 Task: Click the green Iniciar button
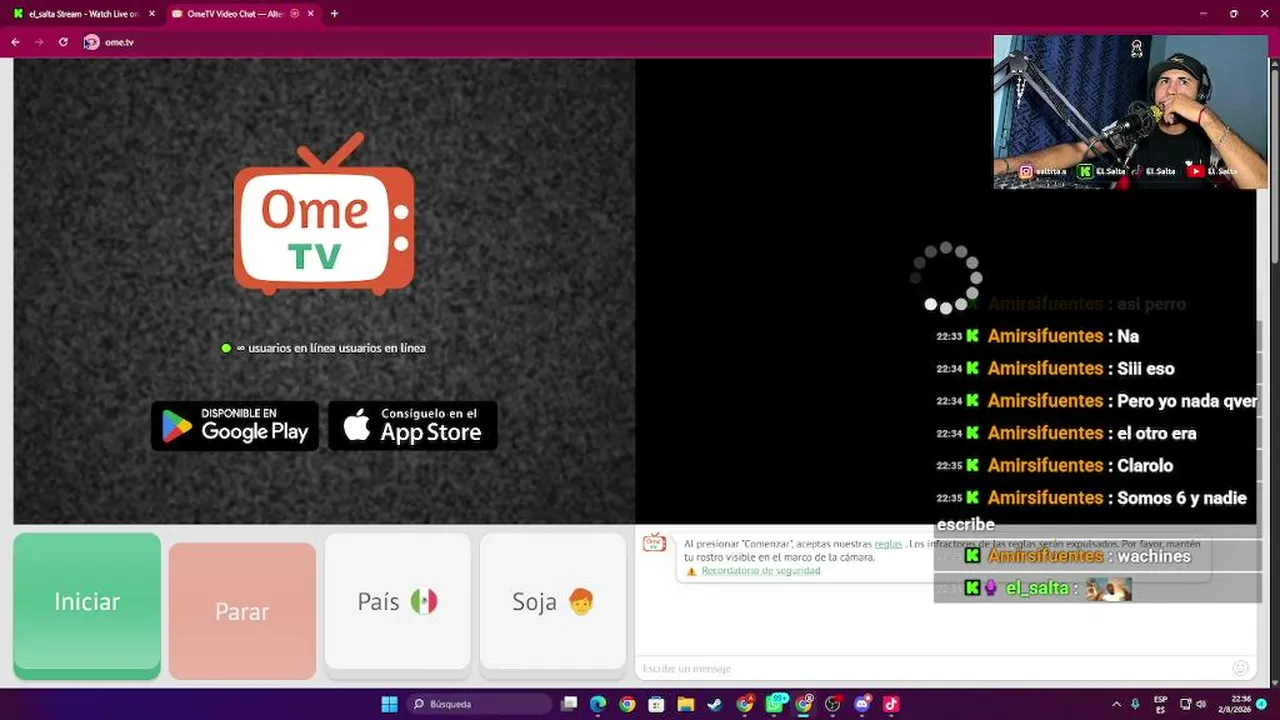87,606
